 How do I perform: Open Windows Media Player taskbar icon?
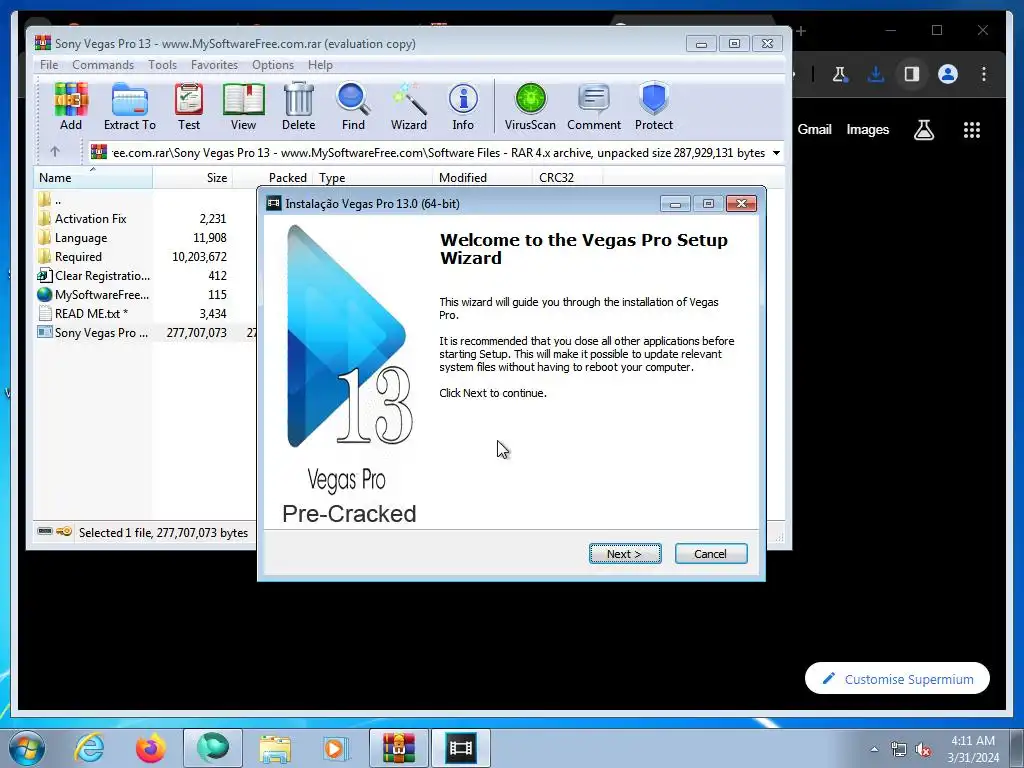click(x=336, y=748)
